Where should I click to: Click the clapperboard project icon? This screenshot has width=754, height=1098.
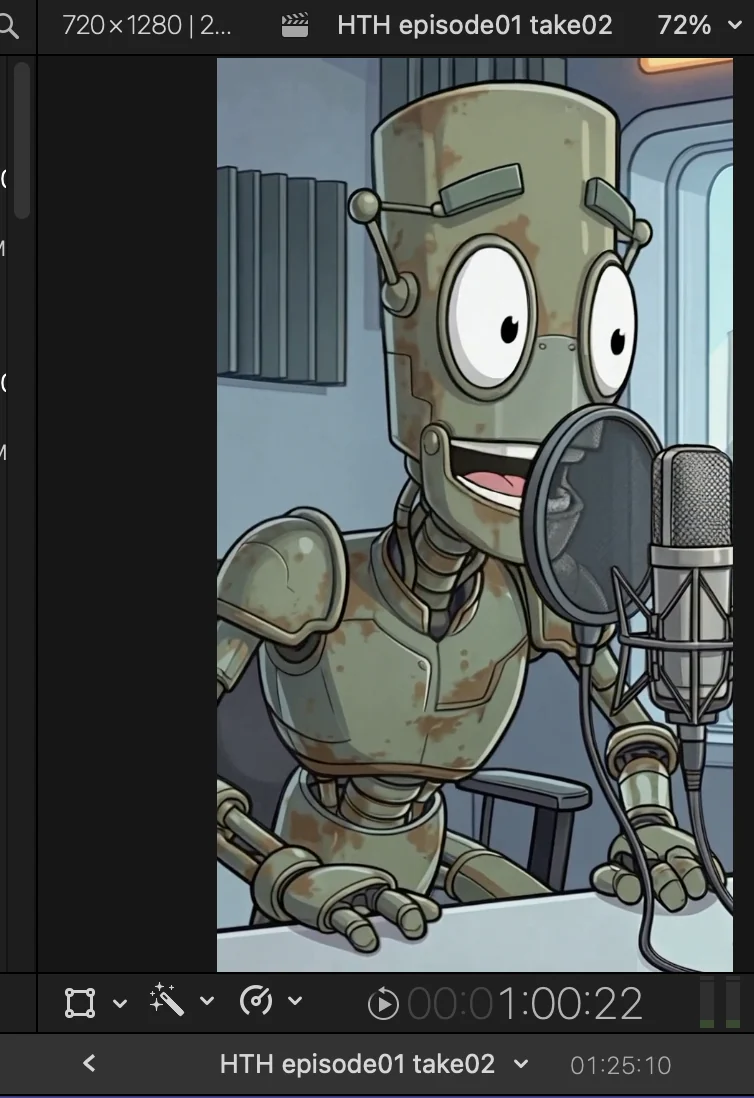pos(295,26)
